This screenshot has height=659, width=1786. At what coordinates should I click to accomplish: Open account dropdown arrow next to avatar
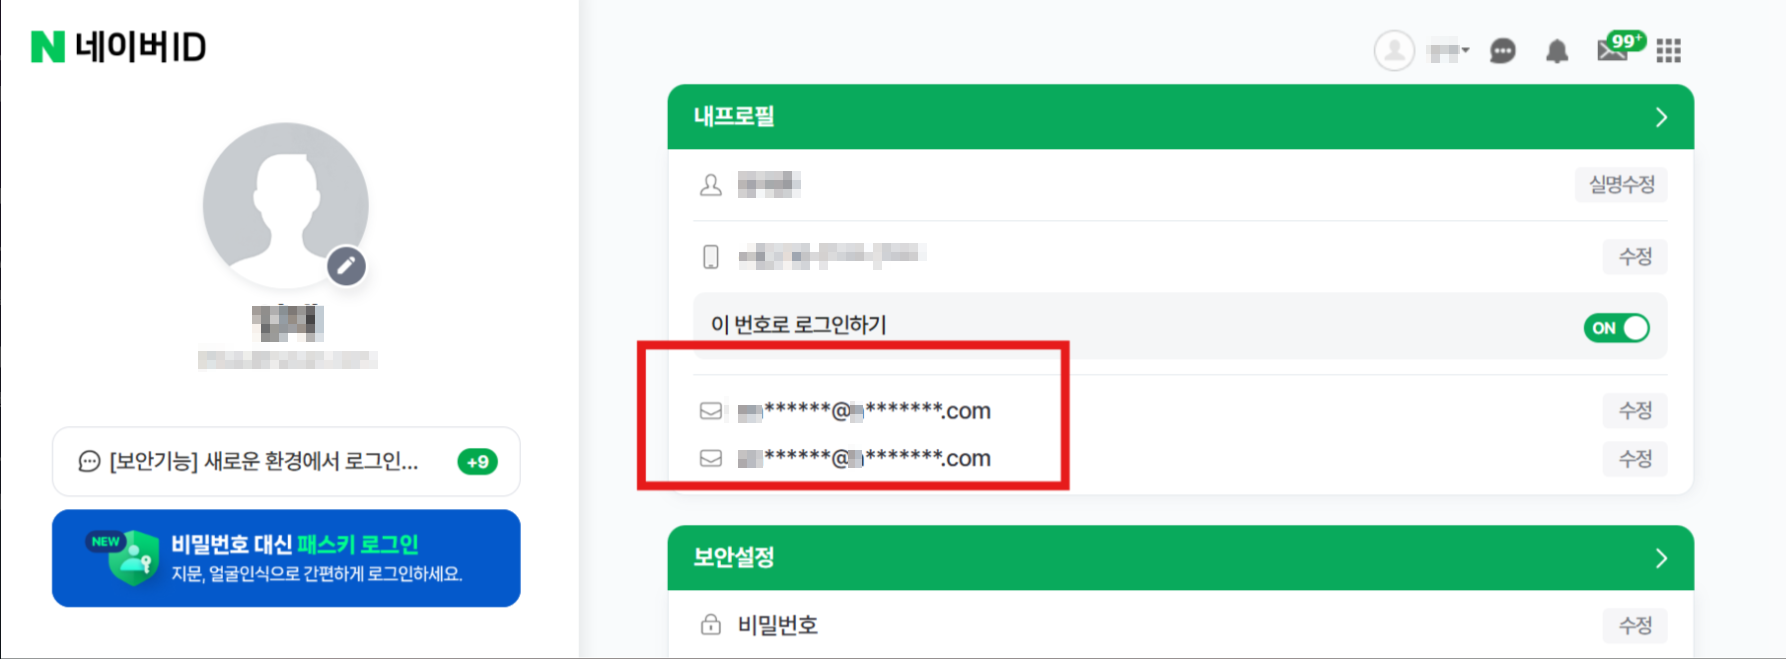coord(1465,50)
